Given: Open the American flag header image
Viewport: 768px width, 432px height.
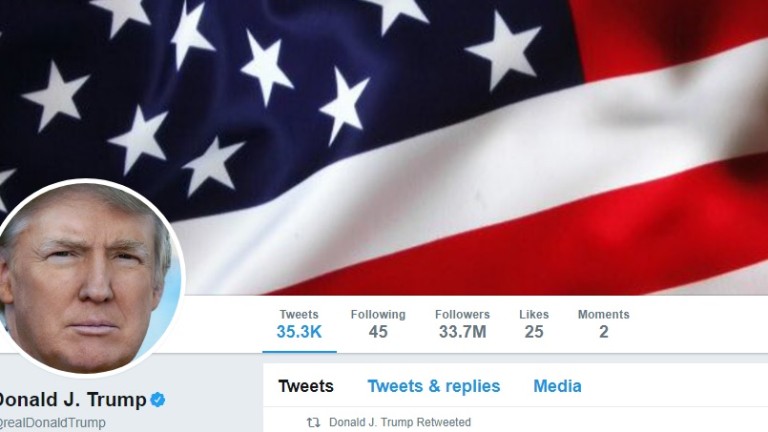Looking at the screenshot, I should 384,147.
